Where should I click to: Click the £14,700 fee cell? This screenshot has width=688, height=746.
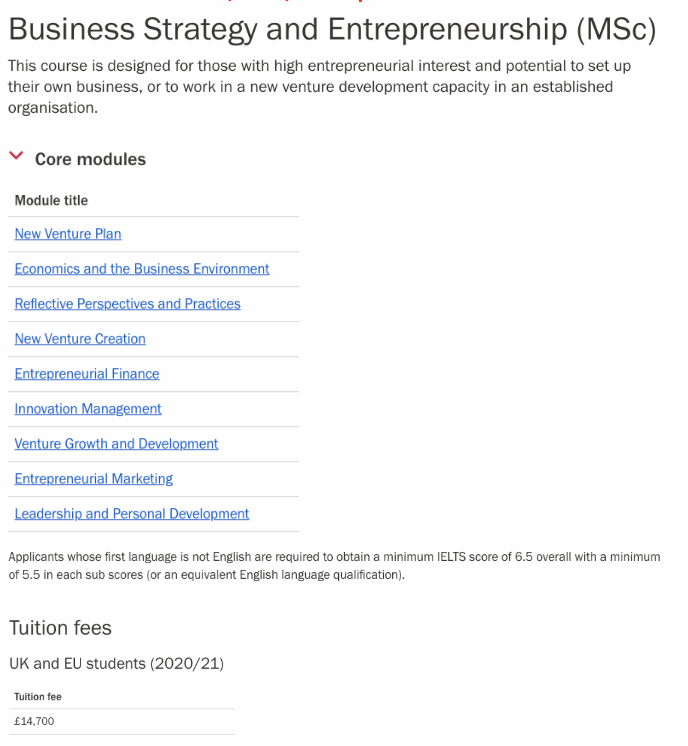point(34,721)
